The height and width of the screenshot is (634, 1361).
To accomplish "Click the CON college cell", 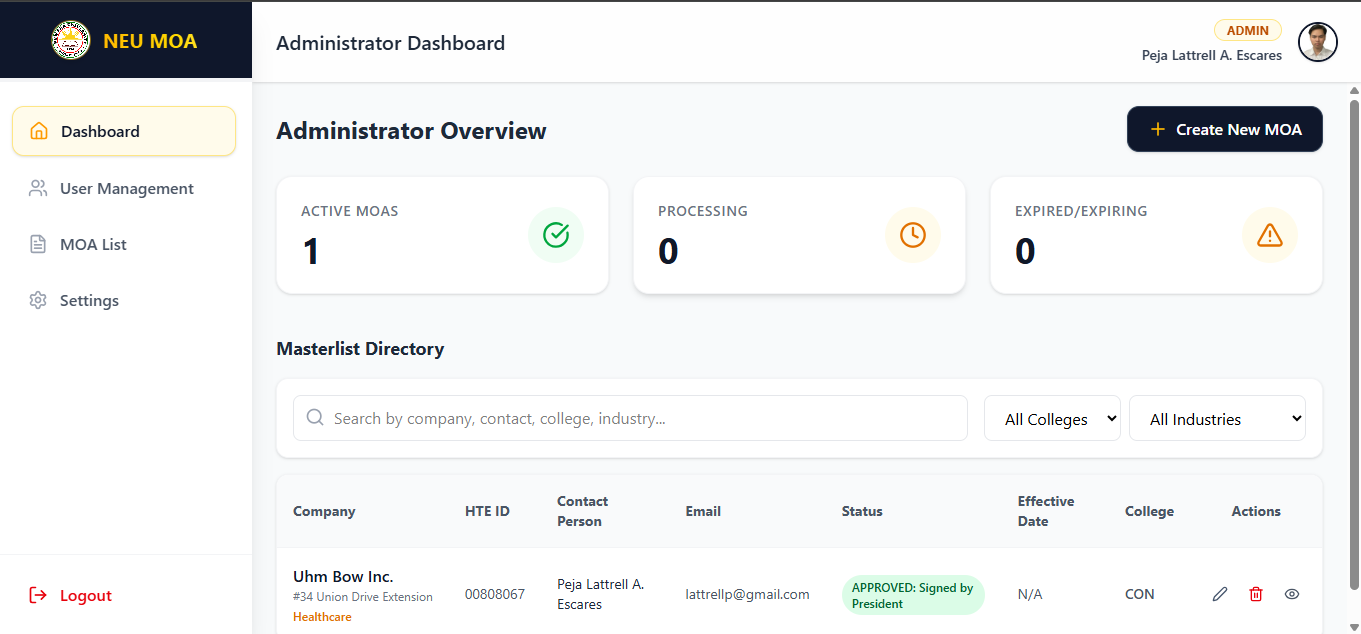I will [1140, 594].
